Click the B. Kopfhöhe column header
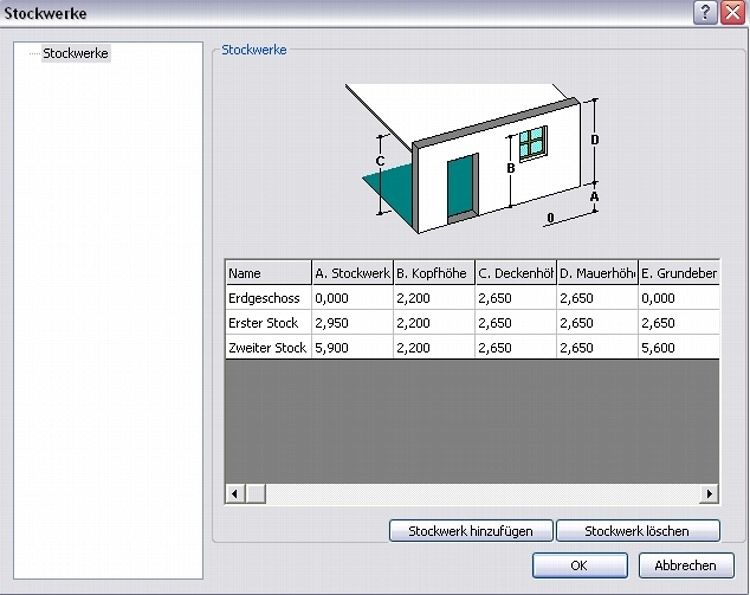This screenshot has width=750, height=595. pyautogui.click(x=433, y=273)
